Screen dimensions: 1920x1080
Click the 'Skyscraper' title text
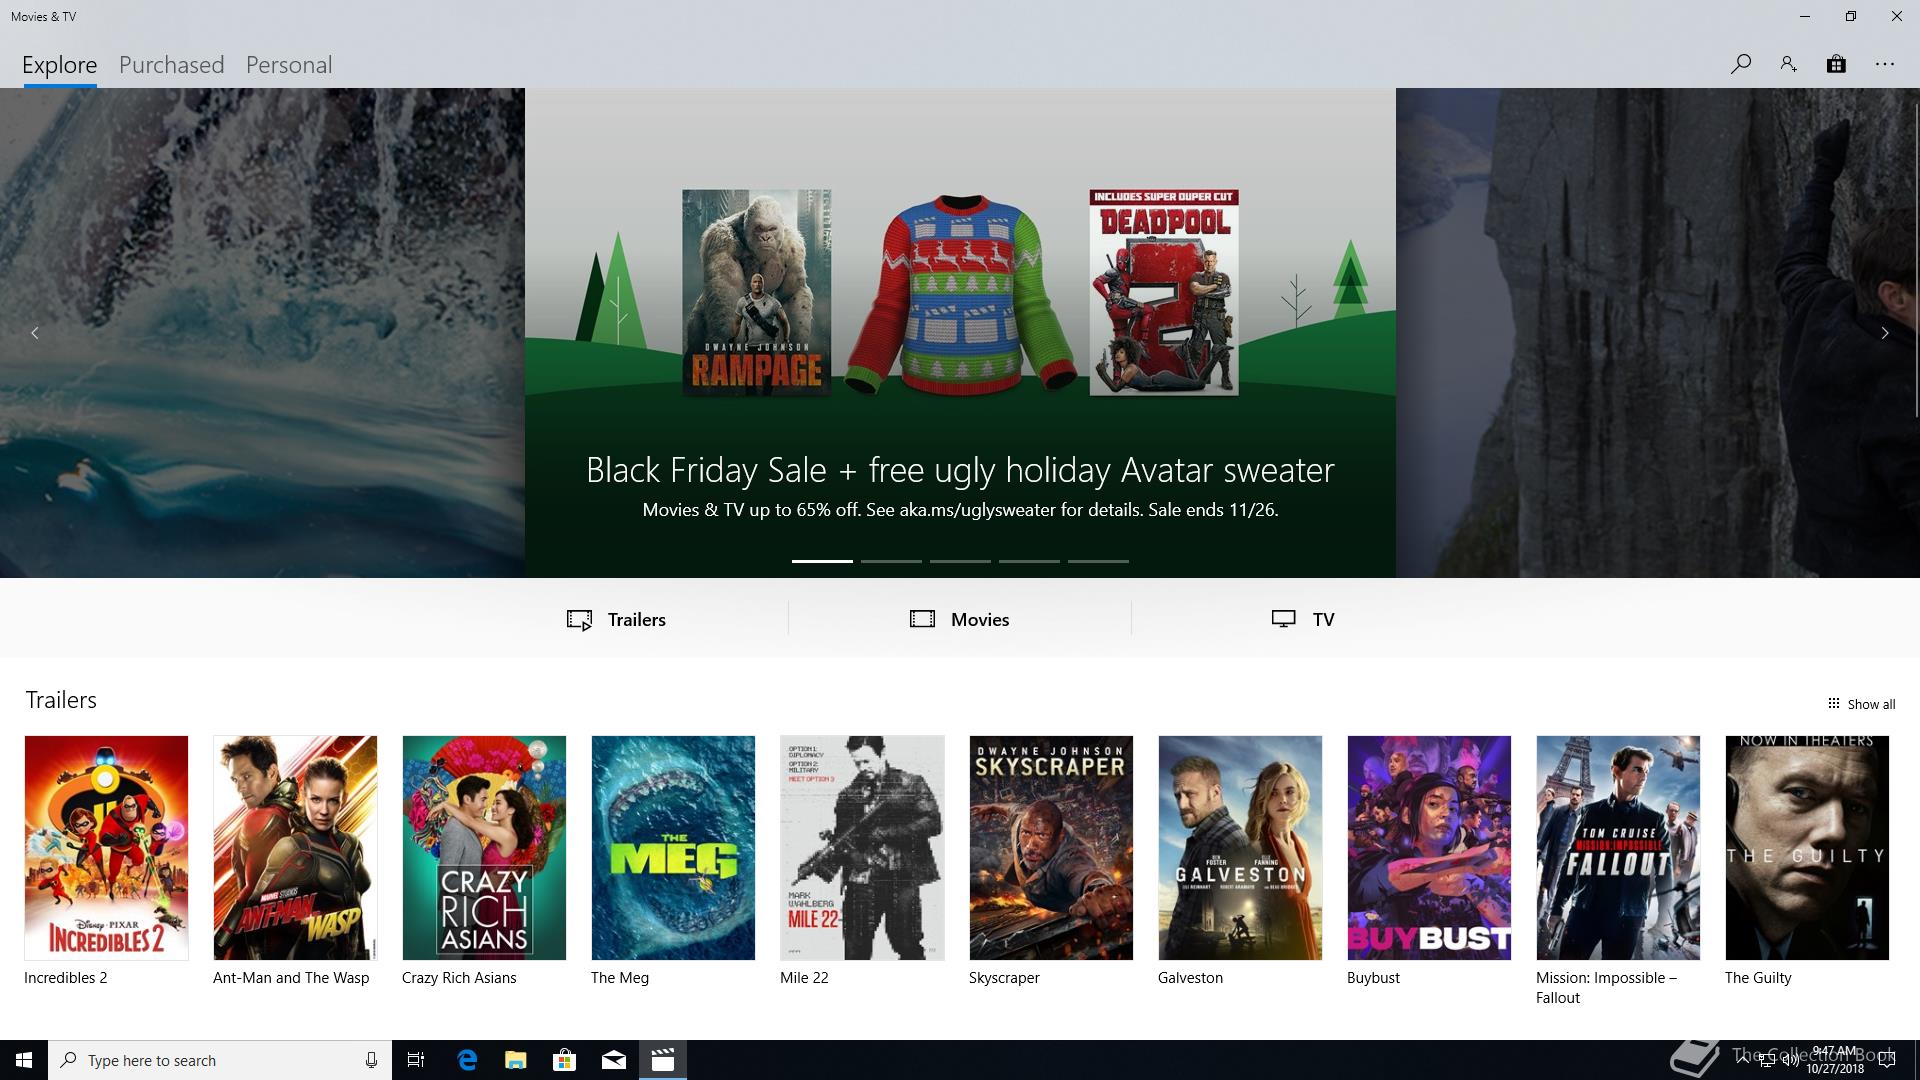pos(1004,978)
